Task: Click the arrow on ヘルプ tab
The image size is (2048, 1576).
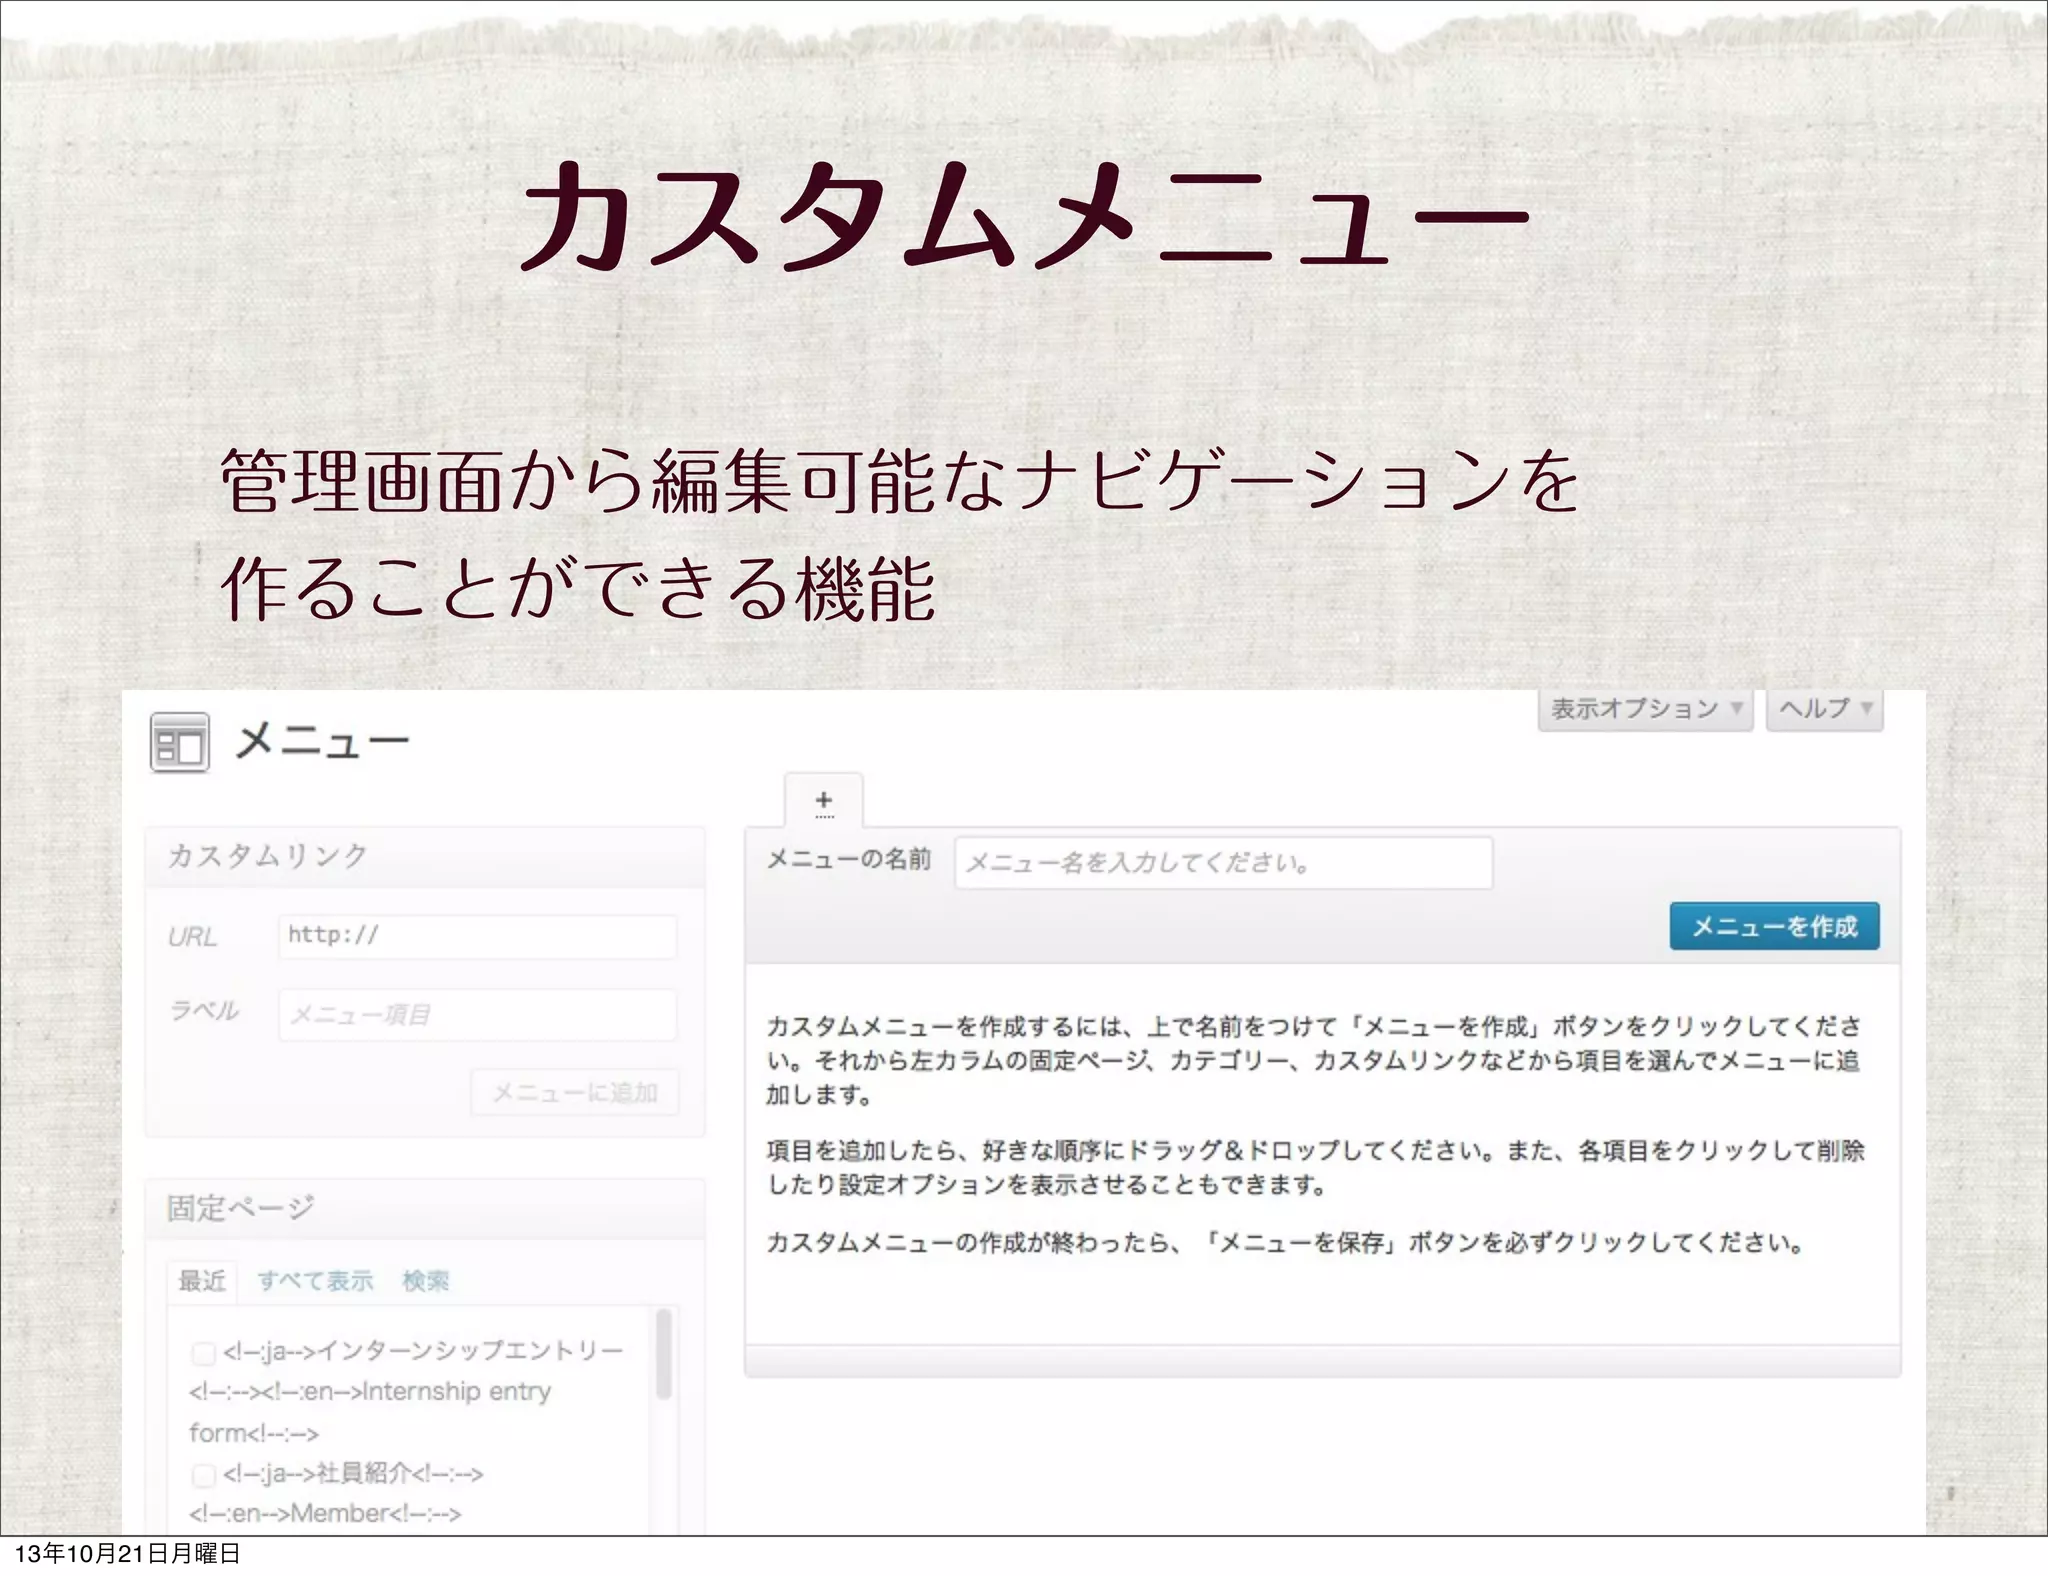Action: 1866,709
